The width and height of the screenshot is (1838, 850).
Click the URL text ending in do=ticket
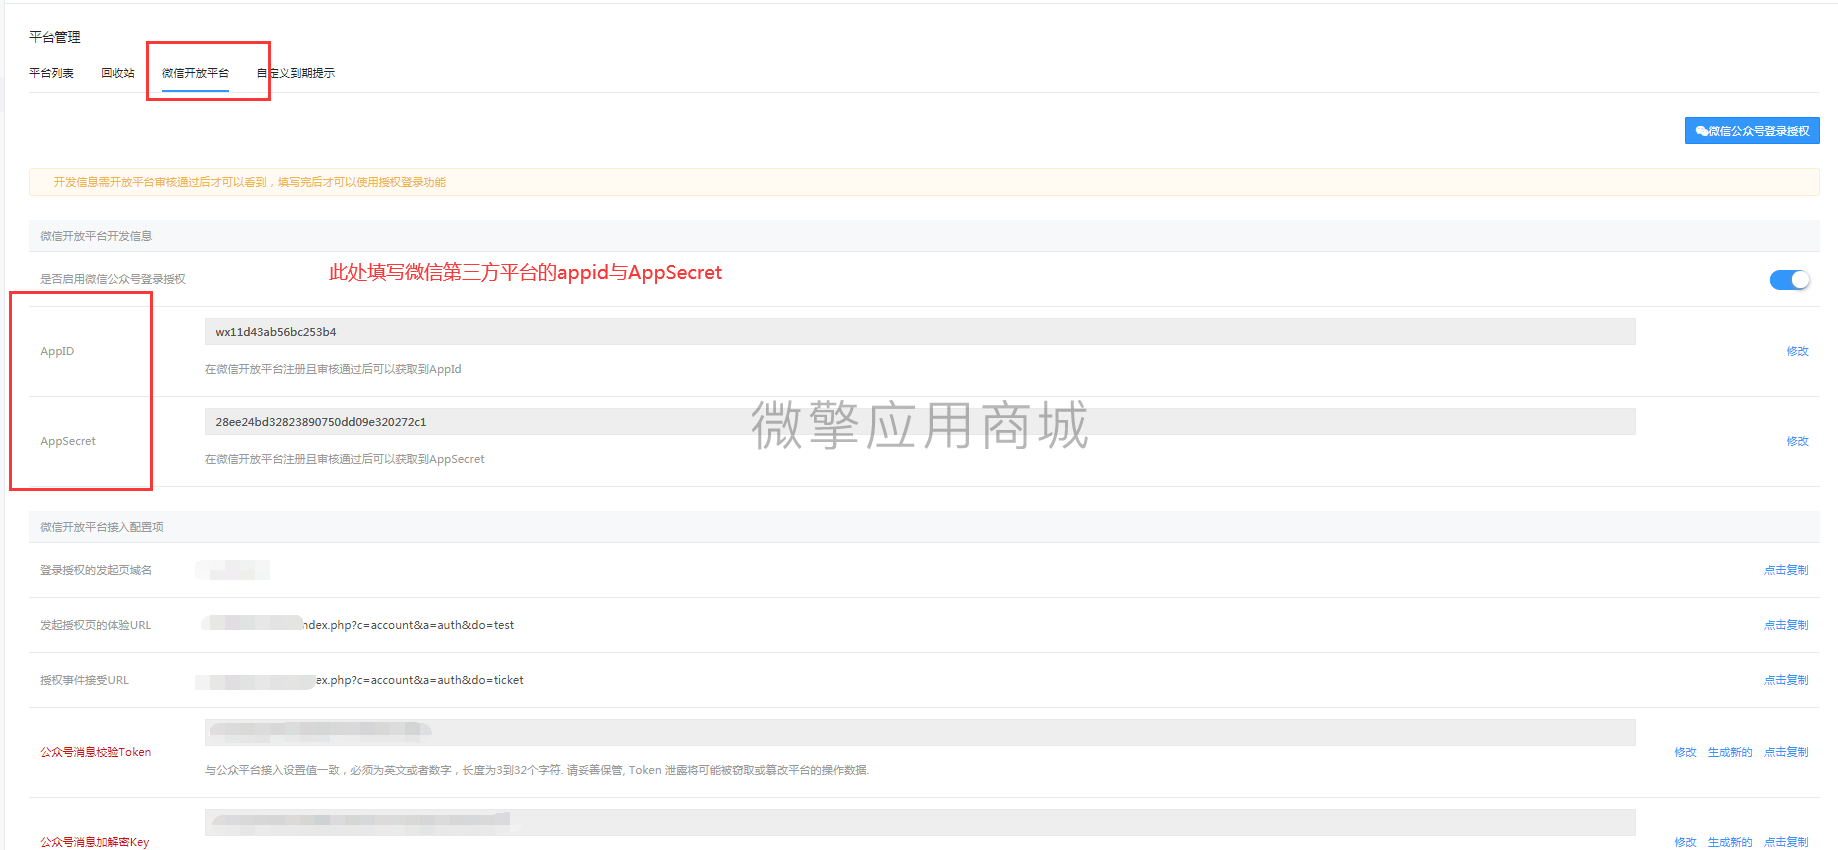click(420, 680)
